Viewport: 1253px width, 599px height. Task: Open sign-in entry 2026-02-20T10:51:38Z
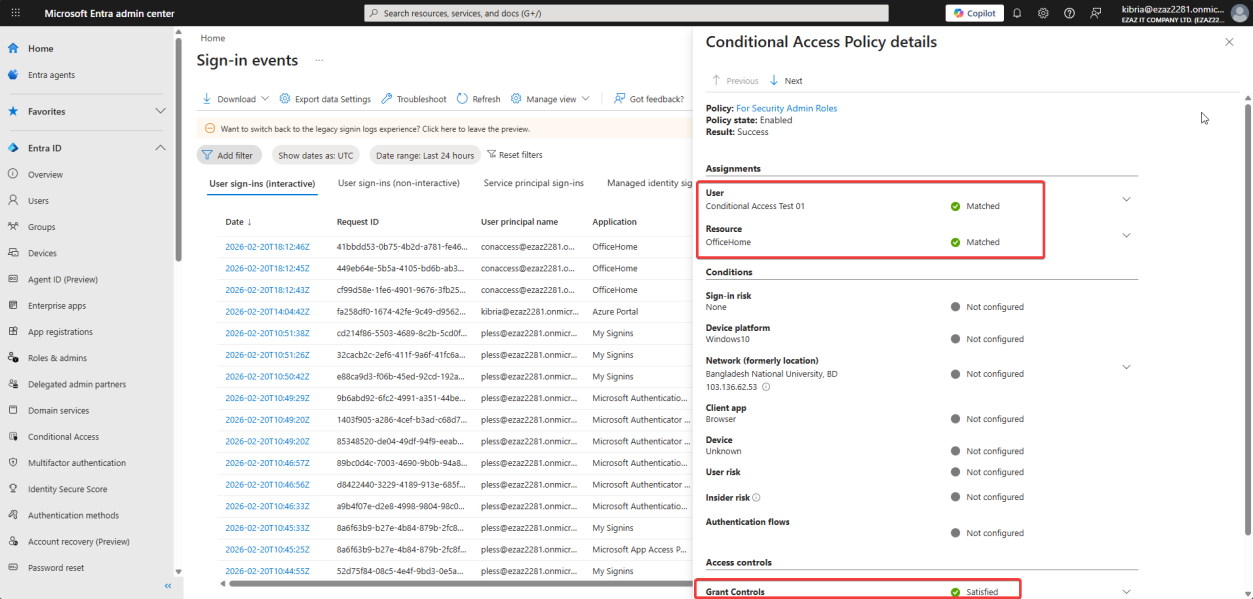point(267,333)
